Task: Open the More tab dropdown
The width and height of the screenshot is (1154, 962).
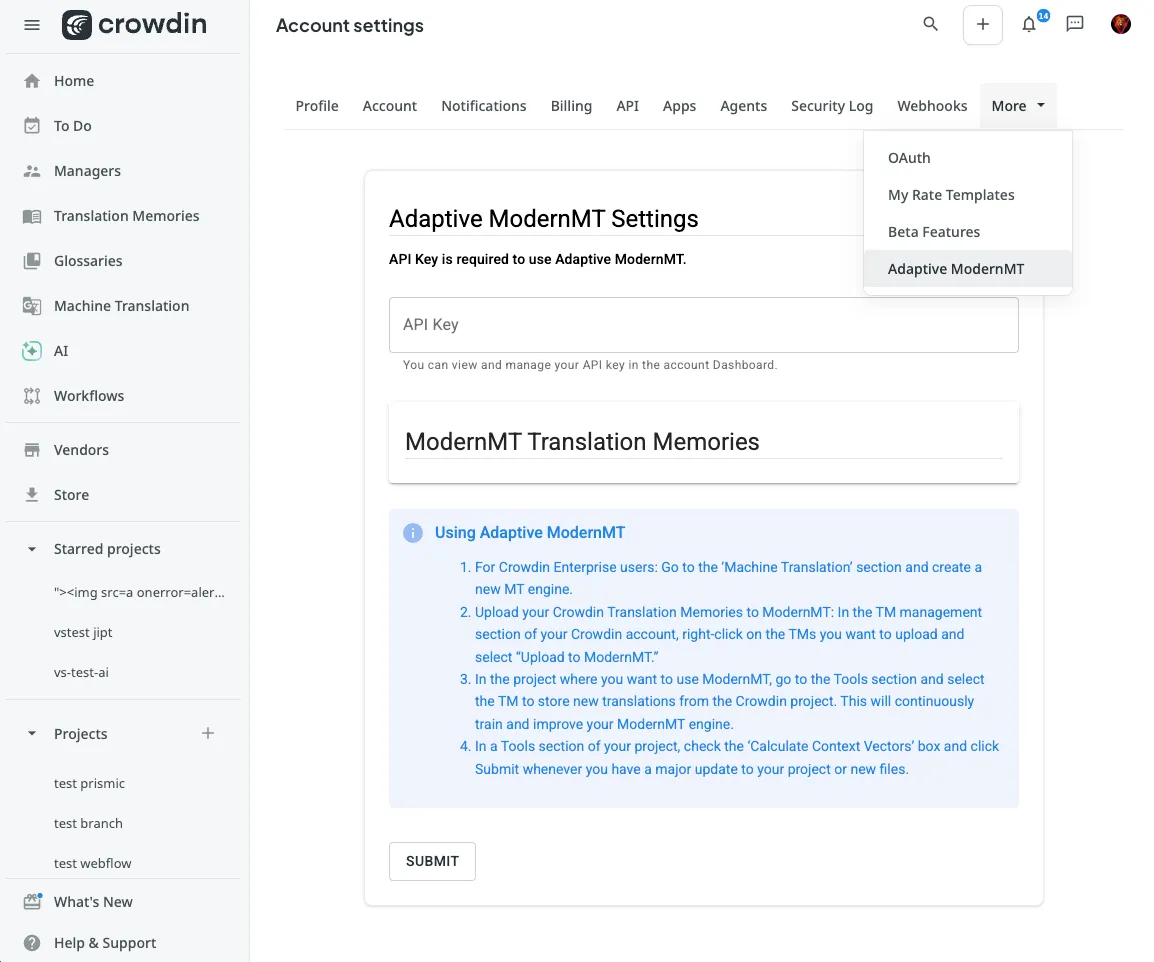Action: [1018, 105]
